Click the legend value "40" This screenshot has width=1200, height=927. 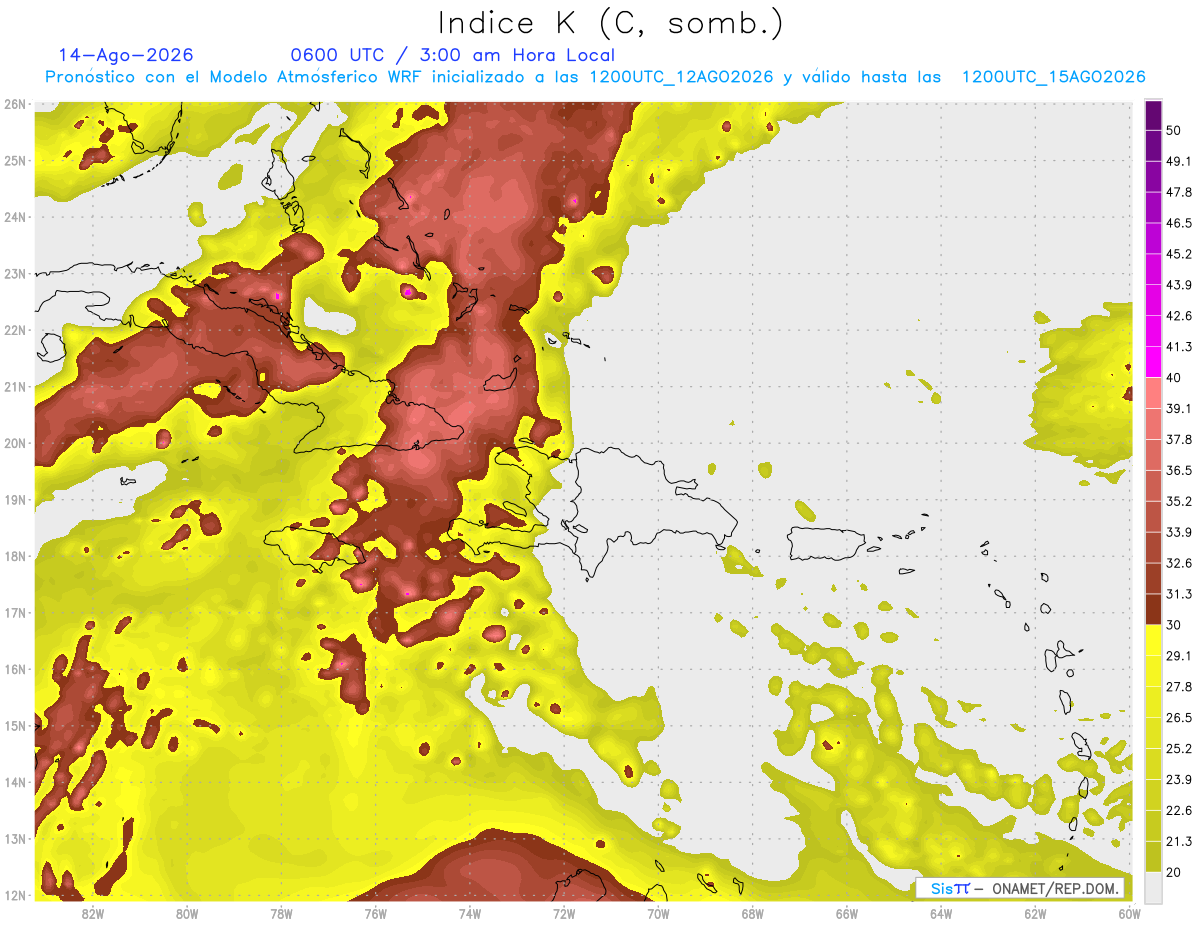pyautogui.click(x=1174, y=377)
